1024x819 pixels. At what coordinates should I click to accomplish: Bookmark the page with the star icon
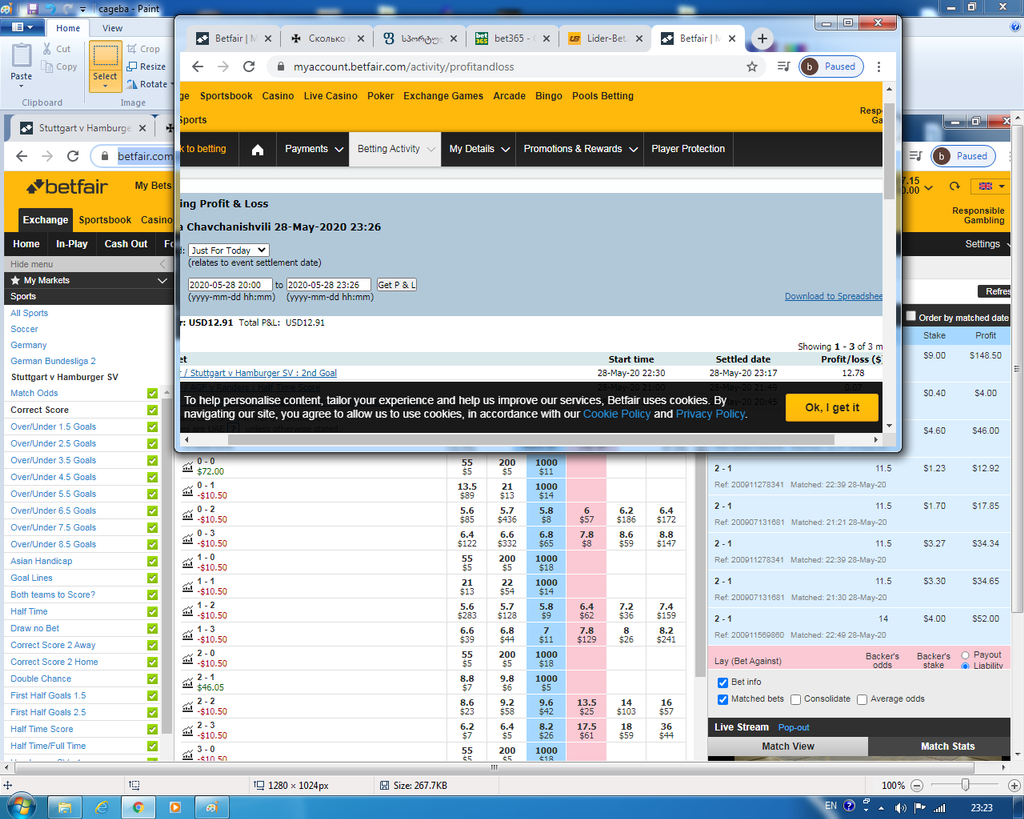tap(752, 67)
